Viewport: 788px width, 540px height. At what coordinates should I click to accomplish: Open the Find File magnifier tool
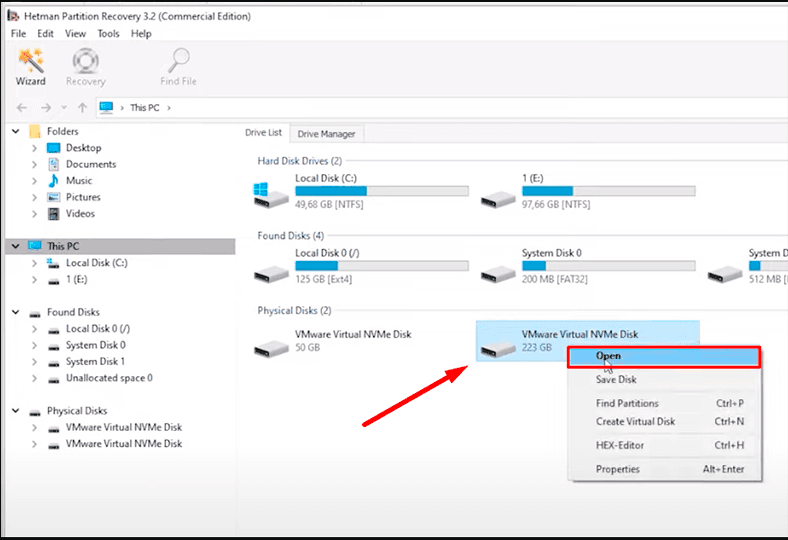coord(178,67)
